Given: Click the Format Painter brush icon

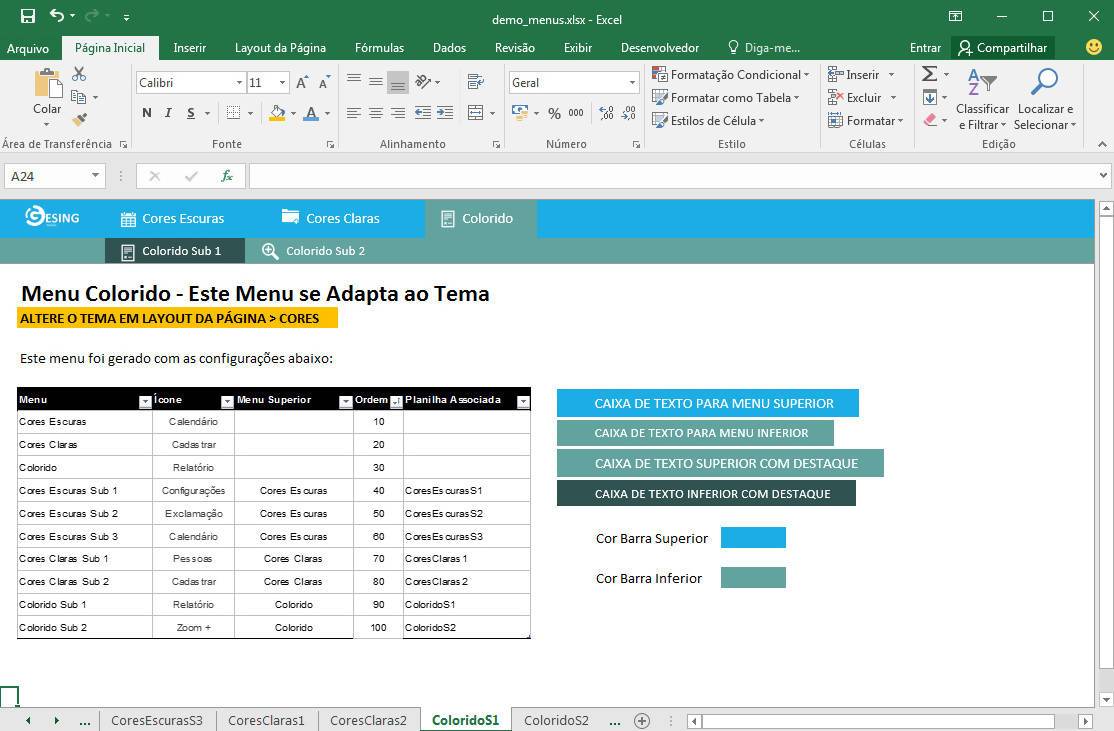Looking at the screenshot, I should coord(79,119).
